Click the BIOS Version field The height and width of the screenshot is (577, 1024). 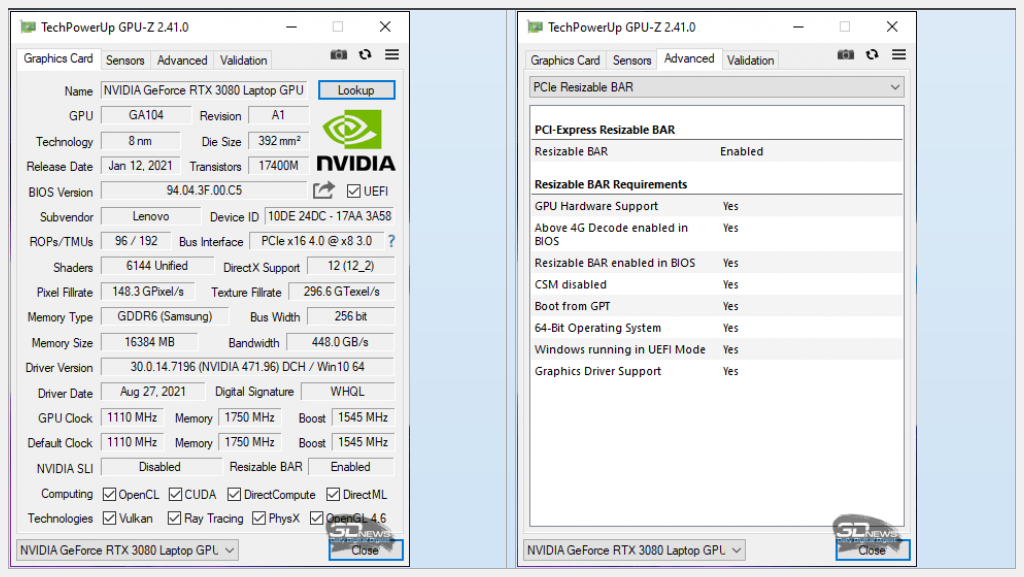click(204, 191)
